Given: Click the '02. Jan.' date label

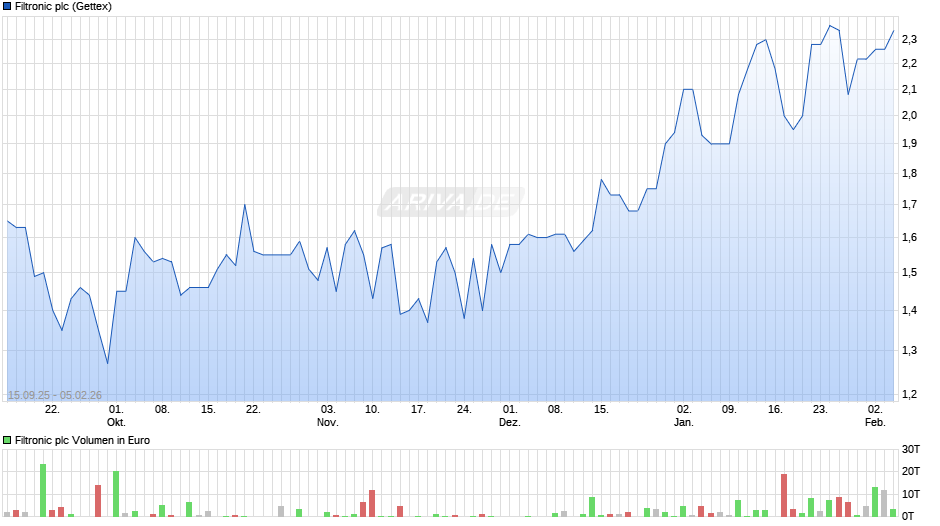Looking at the screenshot, I should point(684,416).
